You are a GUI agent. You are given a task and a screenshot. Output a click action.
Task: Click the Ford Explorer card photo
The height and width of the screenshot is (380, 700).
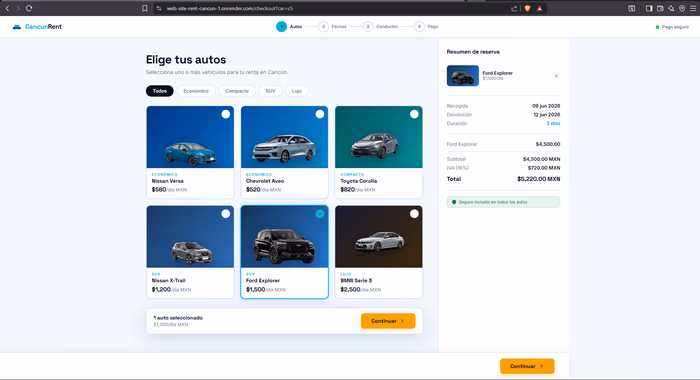[x=284, y=237]
